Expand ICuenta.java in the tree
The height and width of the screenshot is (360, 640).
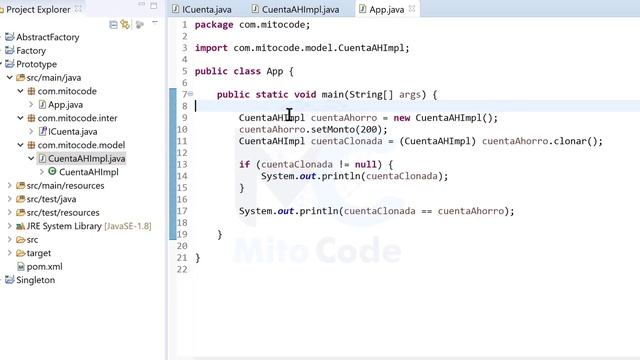31,131
